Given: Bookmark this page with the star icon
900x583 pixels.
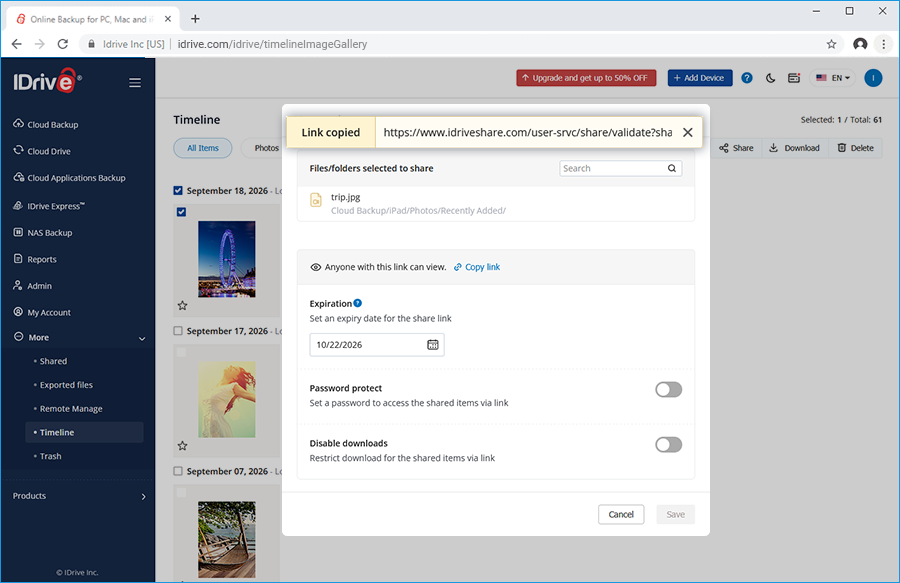Looking at the screenshot, I should click(831, 44).
